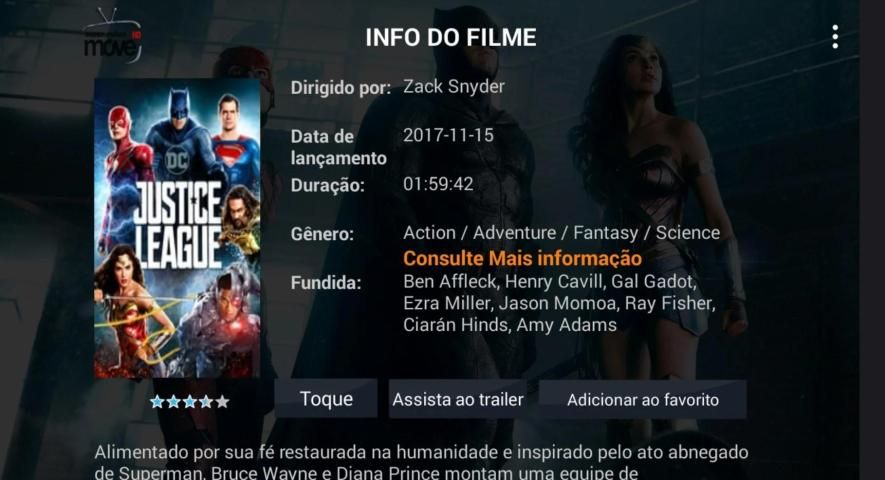Click the fourth rating star
Image resolution: width=885 pixels, height=480 pixels.
pos(206,402)
